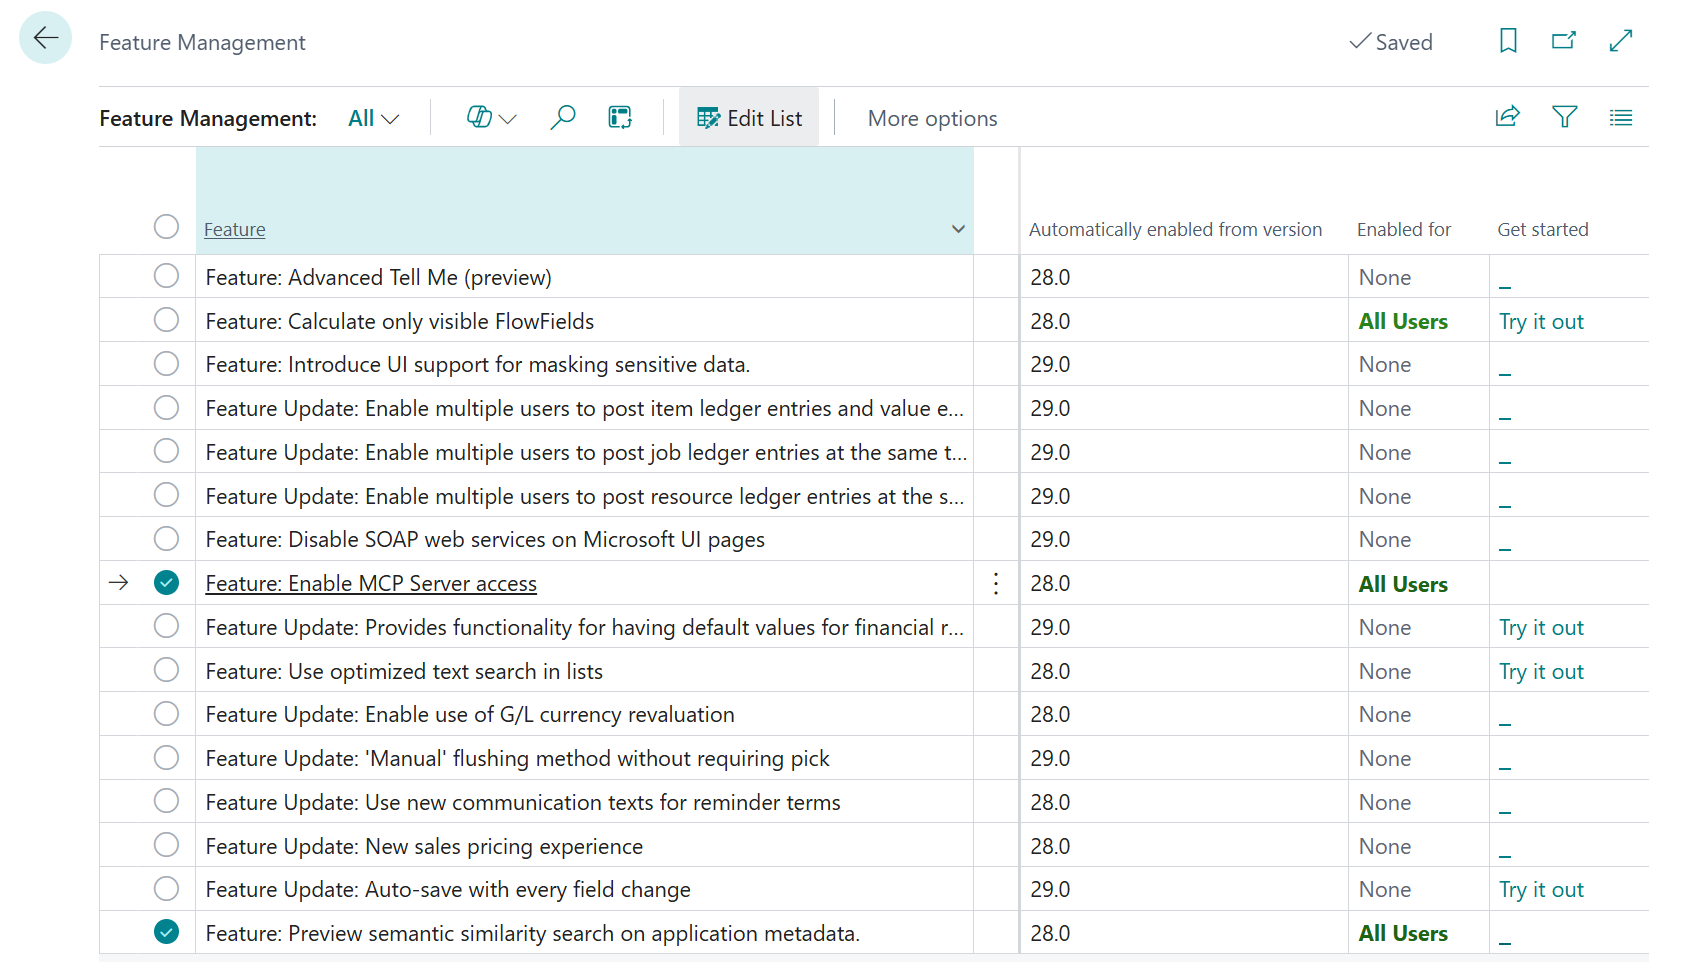This screenshot has width=1685, height=962.
Task: Click the analyze view icon
Action: coord(620,118)
